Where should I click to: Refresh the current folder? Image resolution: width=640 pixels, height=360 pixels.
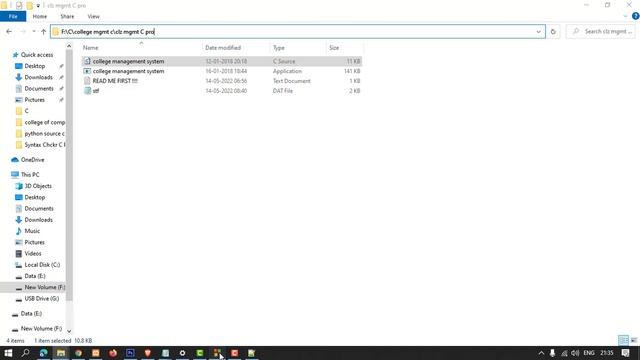(553, 31)
